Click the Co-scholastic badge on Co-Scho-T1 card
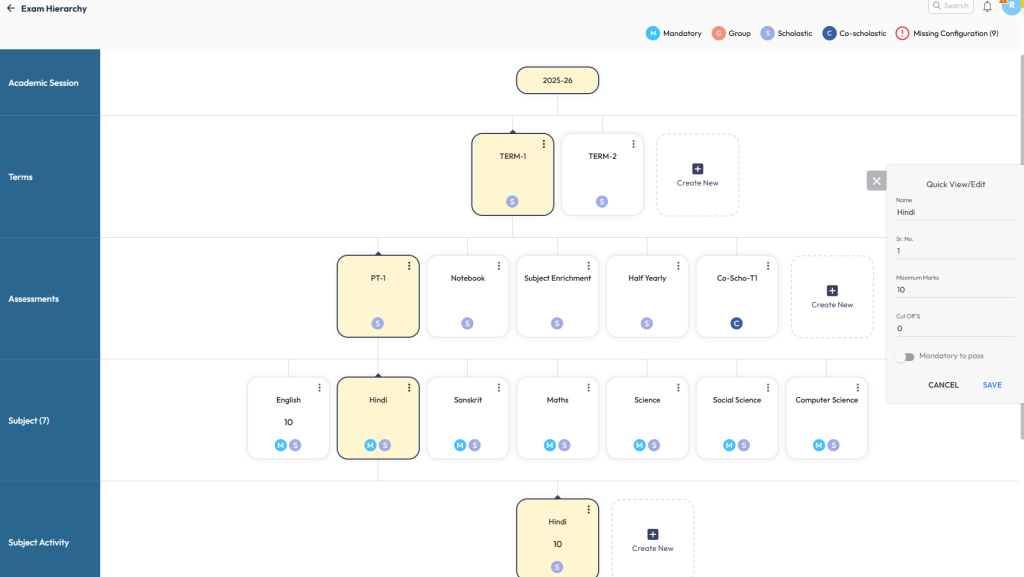1024x577 pixels. (736, 323)
